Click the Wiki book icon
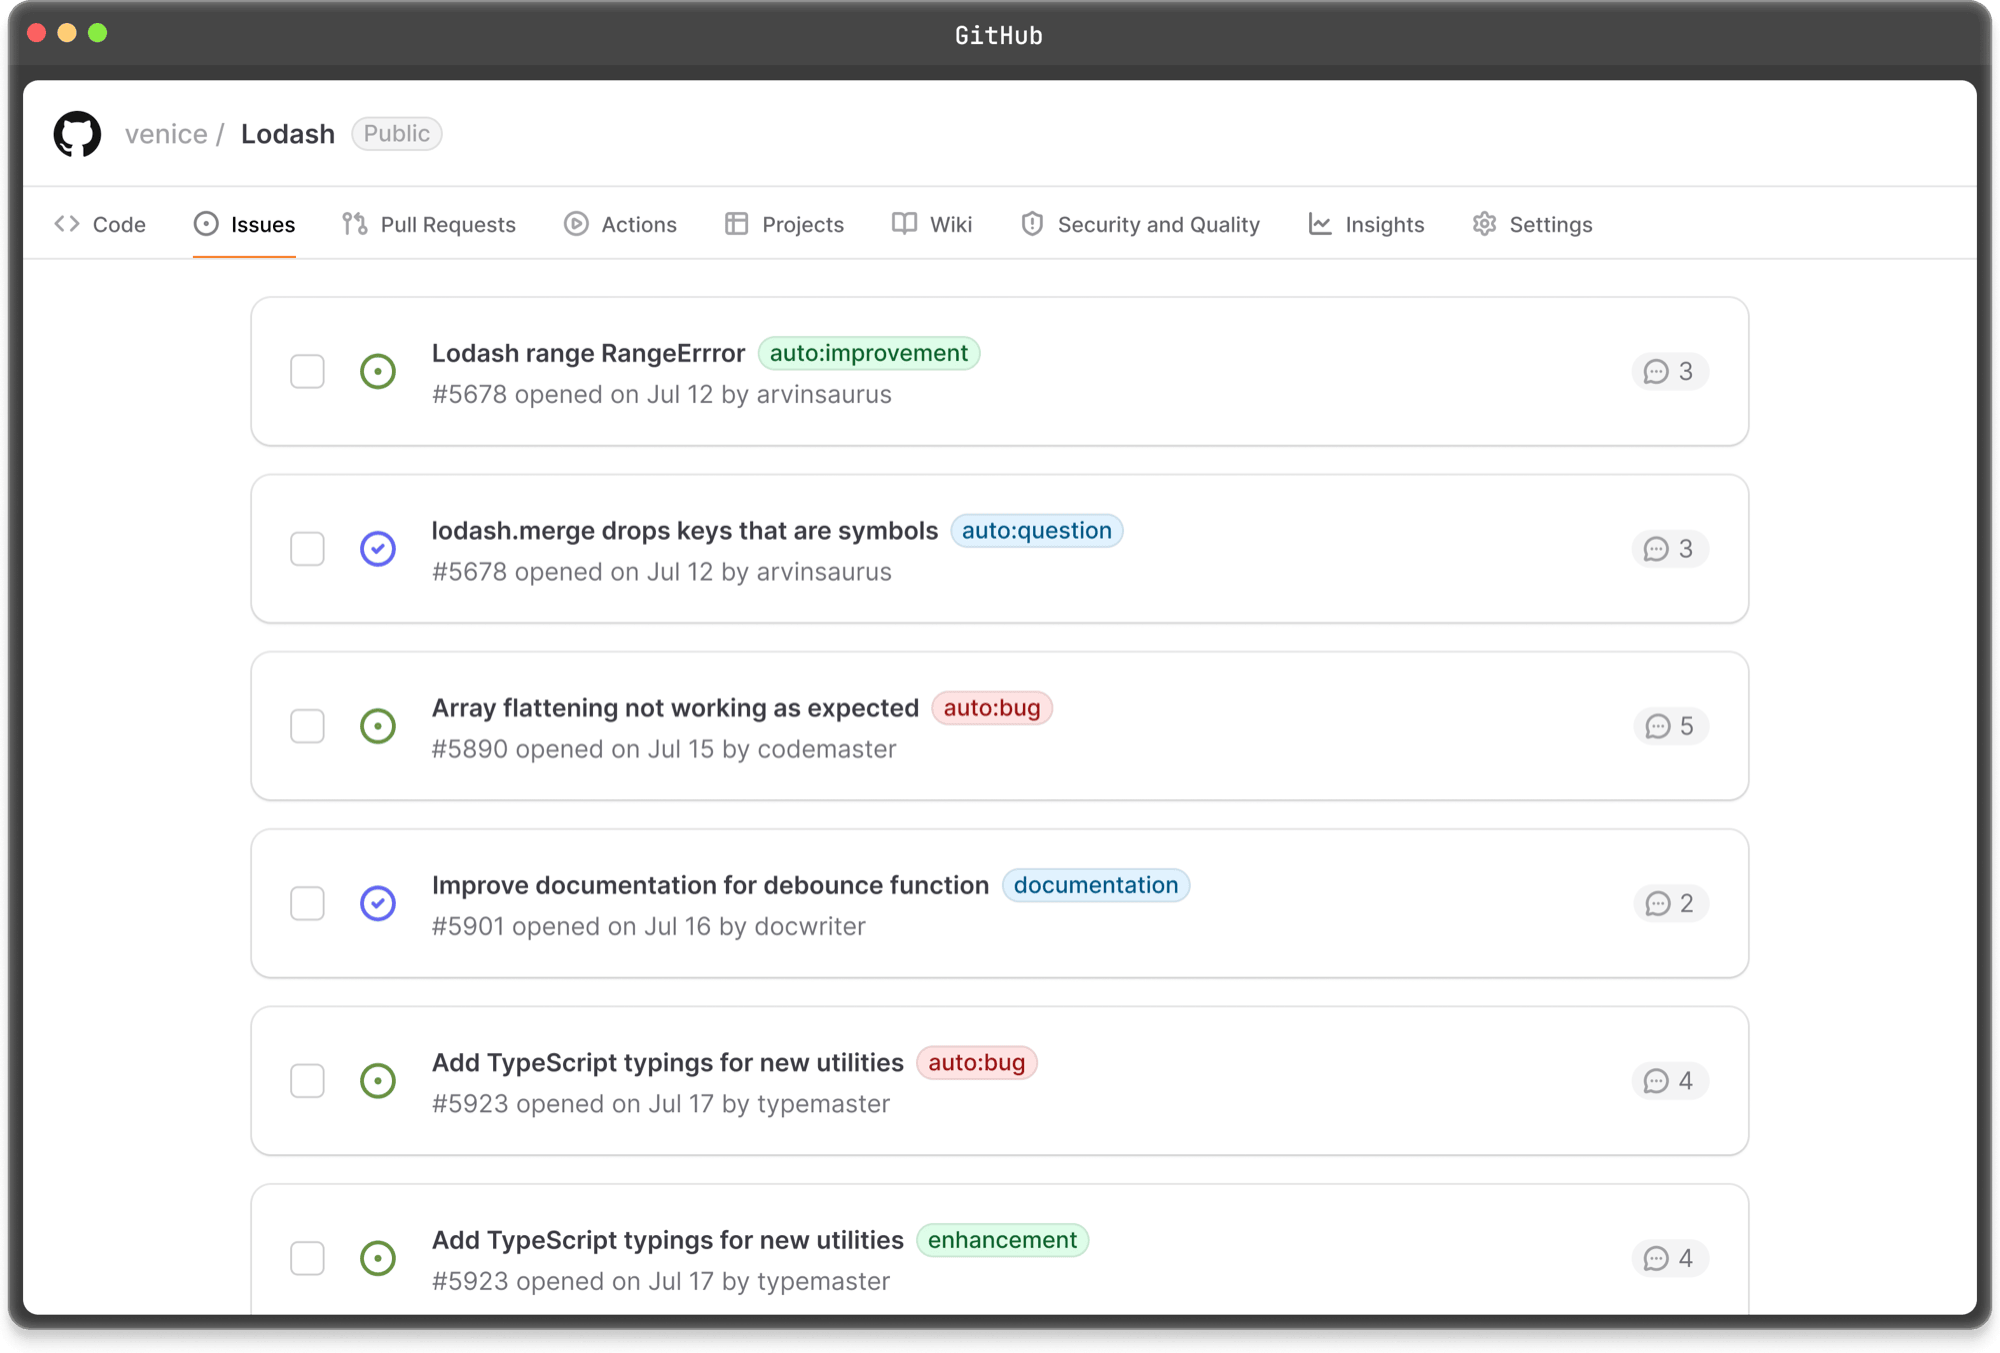Image resolution: width=2000 pixels, height=1353 pixels. (x=904, y=224)
